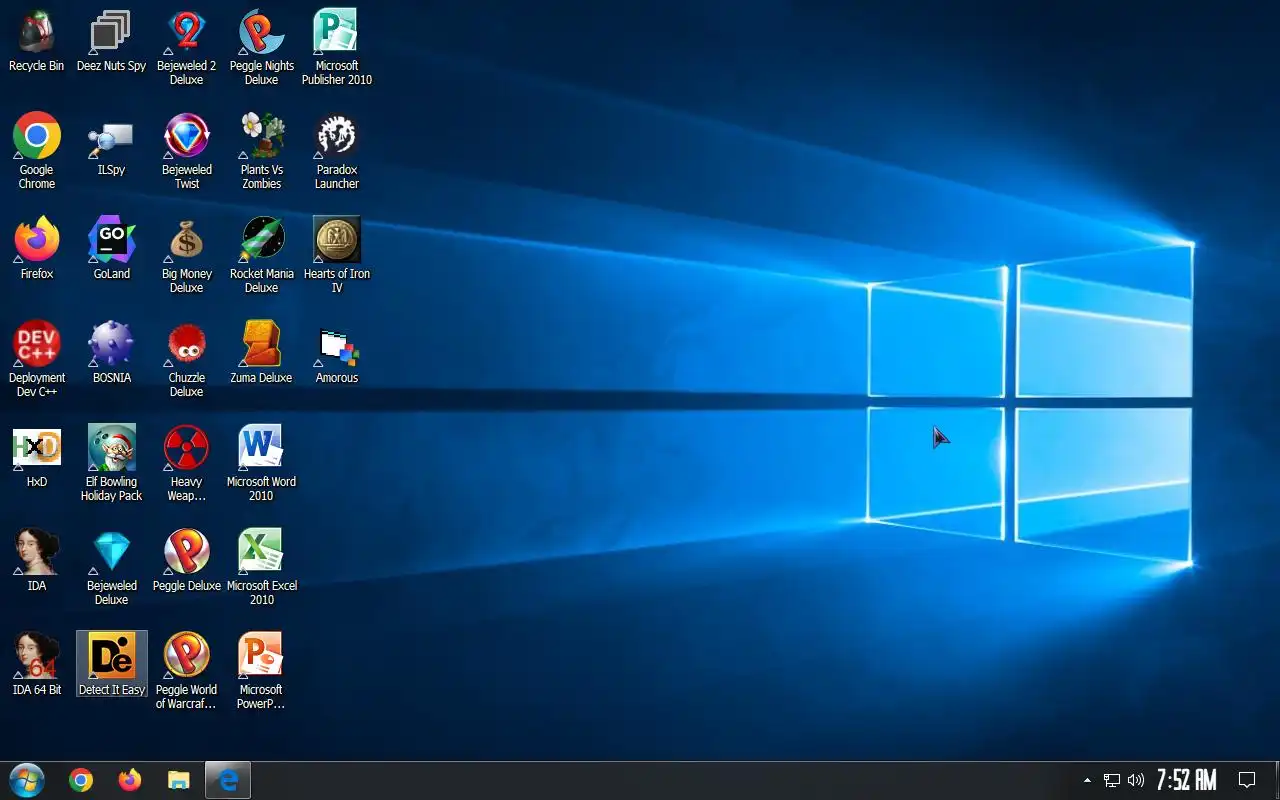Launch Firefox from the taskbar

(130, 780)
